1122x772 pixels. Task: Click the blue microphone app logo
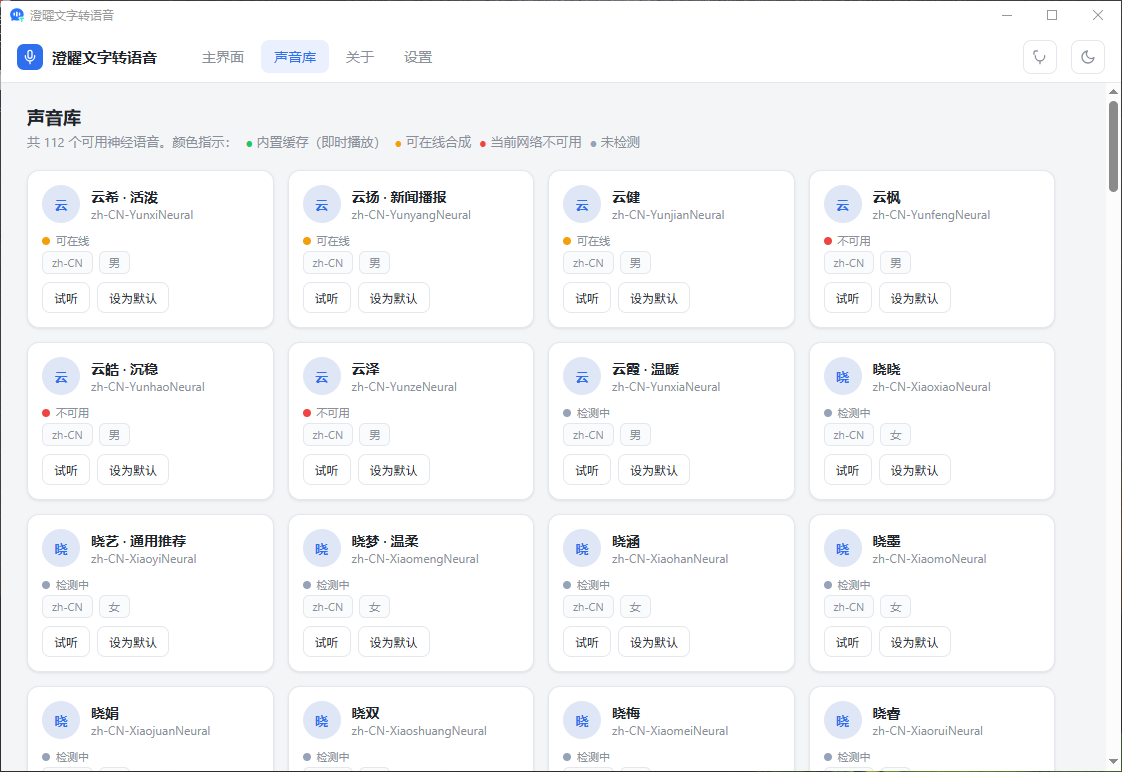coord(30,57)
